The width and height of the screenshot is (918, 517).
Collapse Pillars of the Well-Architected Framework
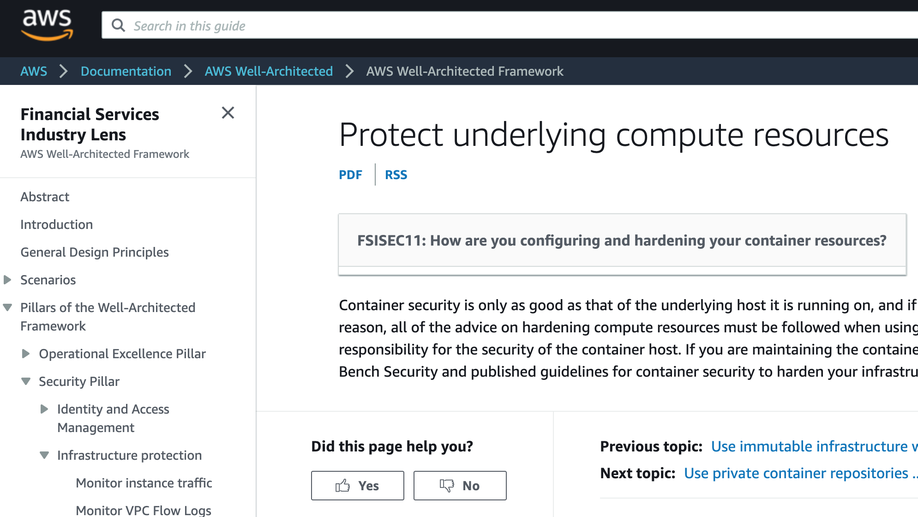(x=8, y=308)
